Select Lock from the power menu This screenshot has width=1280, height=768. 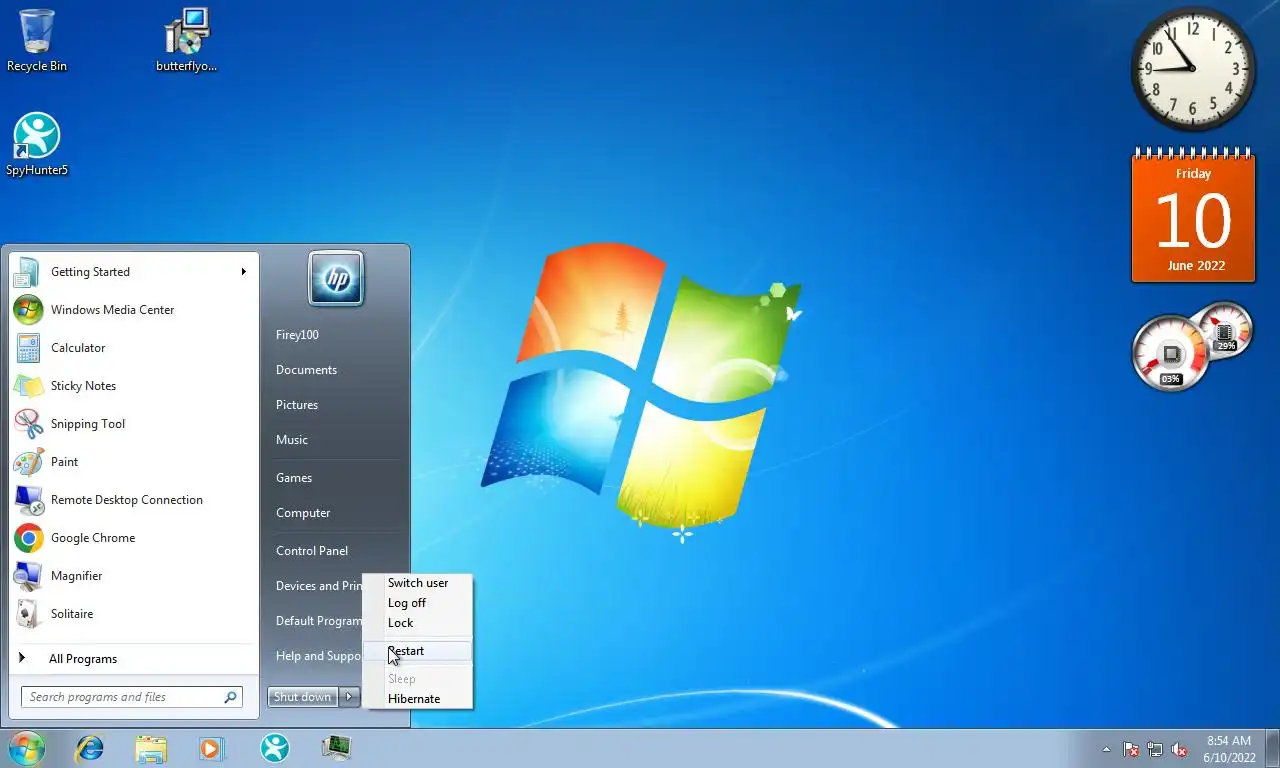[417, 623]
